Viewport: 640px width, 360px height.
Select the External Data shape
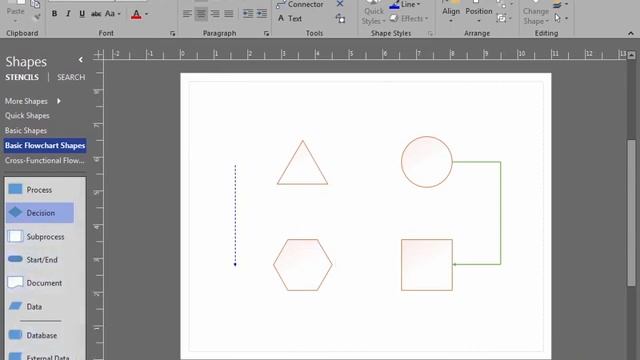pyautogui.click(x=39, y=357)
